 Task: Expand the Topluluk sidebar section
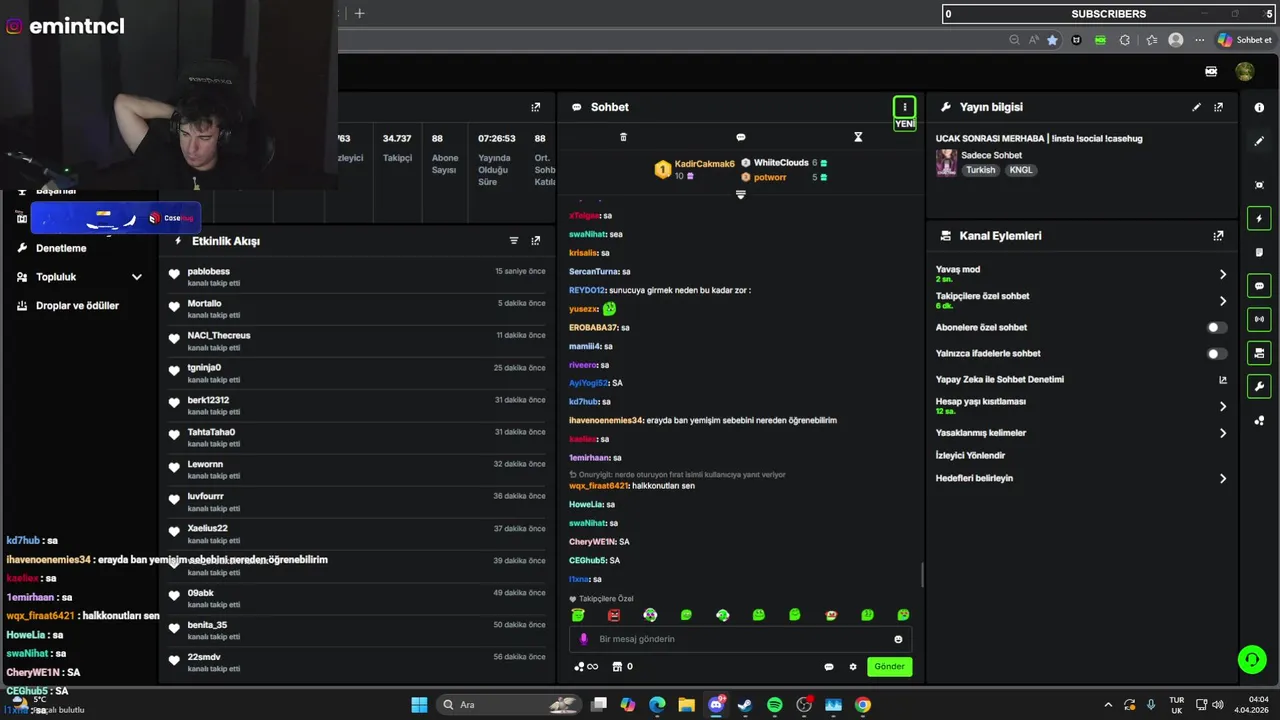[x=137, y=277]
